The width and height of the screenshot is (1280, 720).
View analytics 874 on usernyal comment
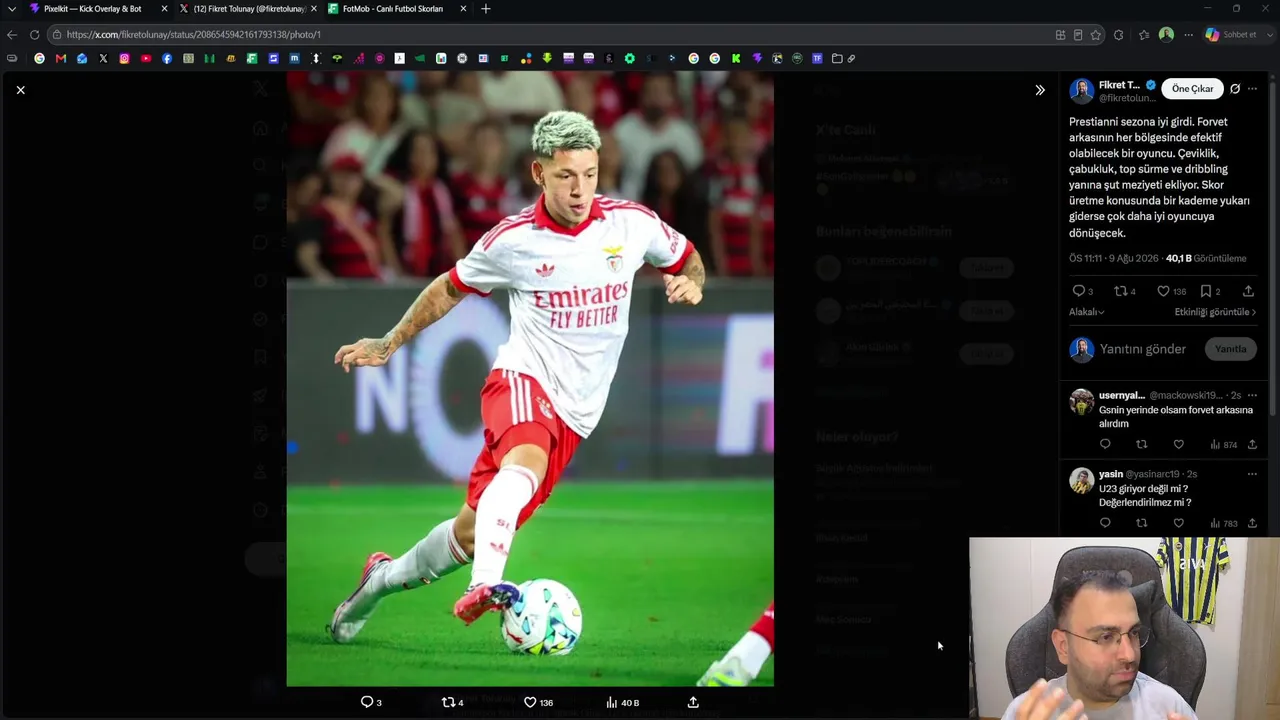coord(1223,444)
